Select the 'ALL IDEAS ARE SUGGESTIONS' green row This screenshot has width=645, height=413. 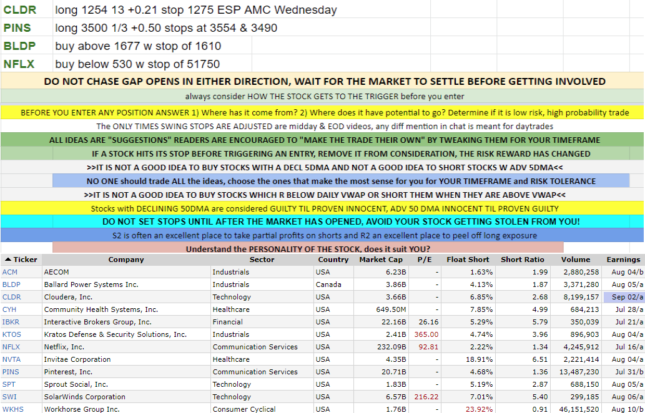(322, 140)
